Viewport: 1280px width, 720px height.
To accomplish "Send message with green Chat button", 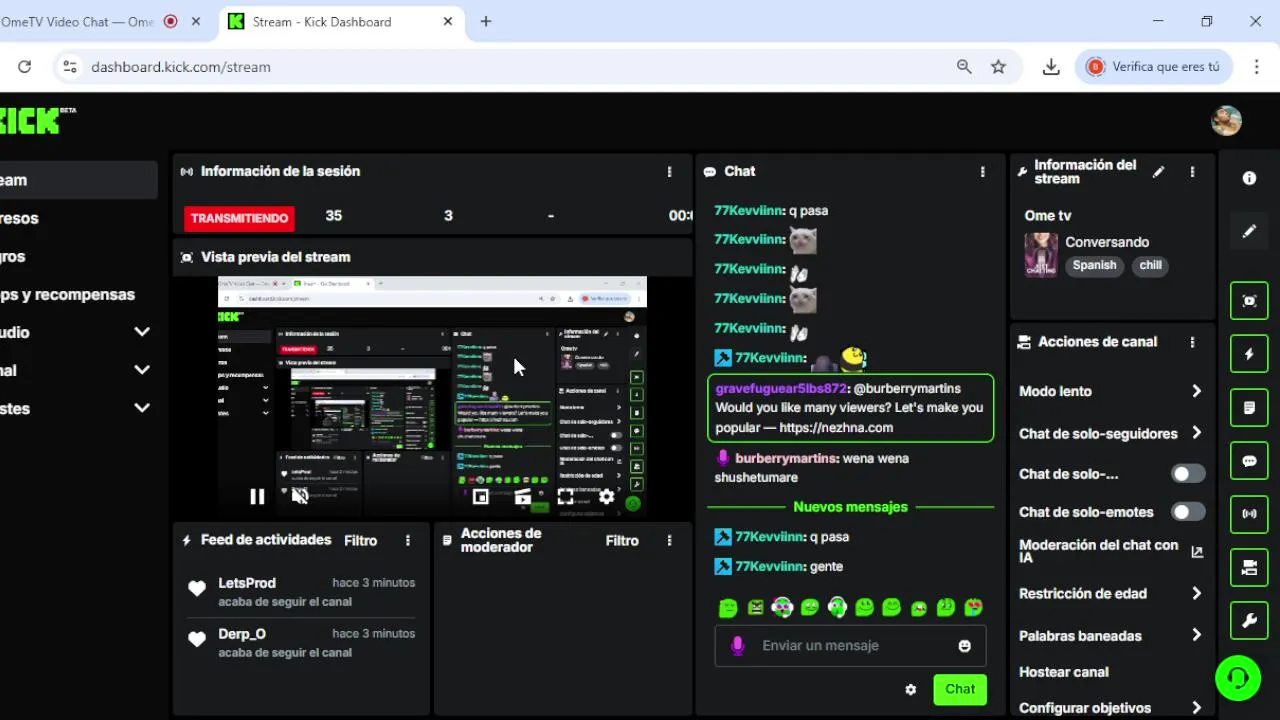I will pyautogui.click(x=960, y=689).
